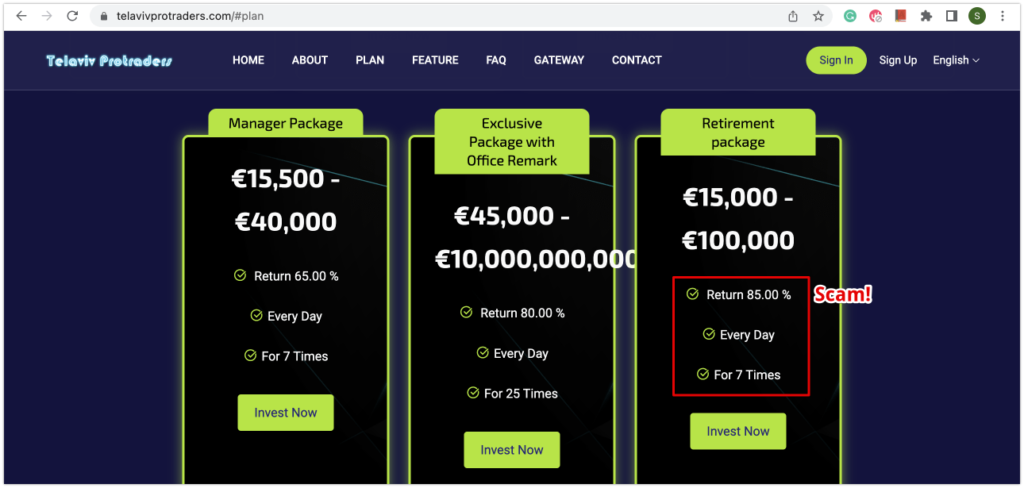Viewport: 1024px width, 488px height.
Task: Expand the English language dropdown
Action: coord(956,60)
